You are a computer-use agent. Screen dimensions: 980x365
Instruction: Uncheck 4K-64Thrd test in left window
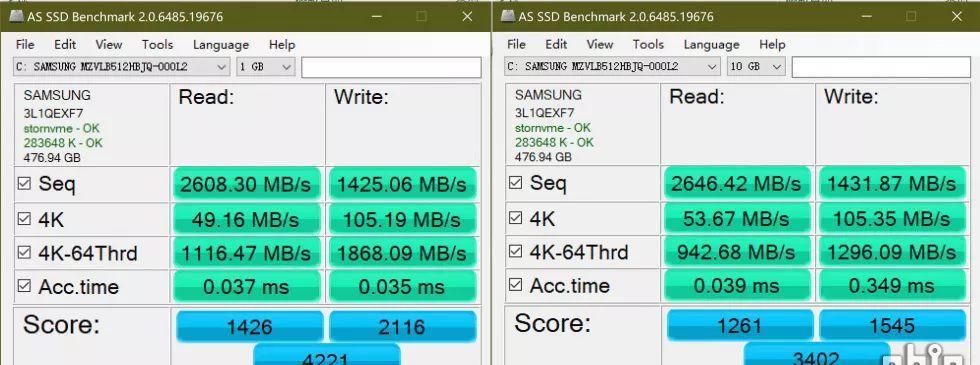(x=24, y=252)
